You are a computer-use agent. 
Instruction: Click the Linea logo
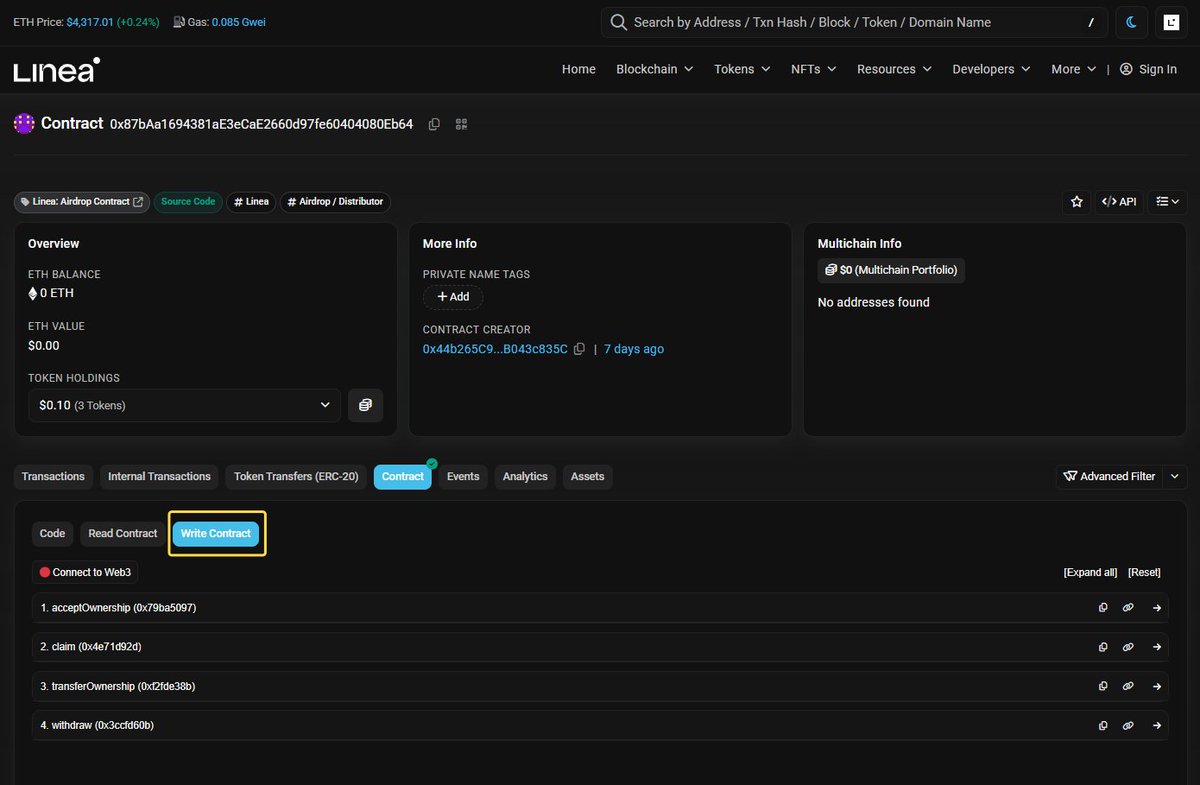point(56,70)
